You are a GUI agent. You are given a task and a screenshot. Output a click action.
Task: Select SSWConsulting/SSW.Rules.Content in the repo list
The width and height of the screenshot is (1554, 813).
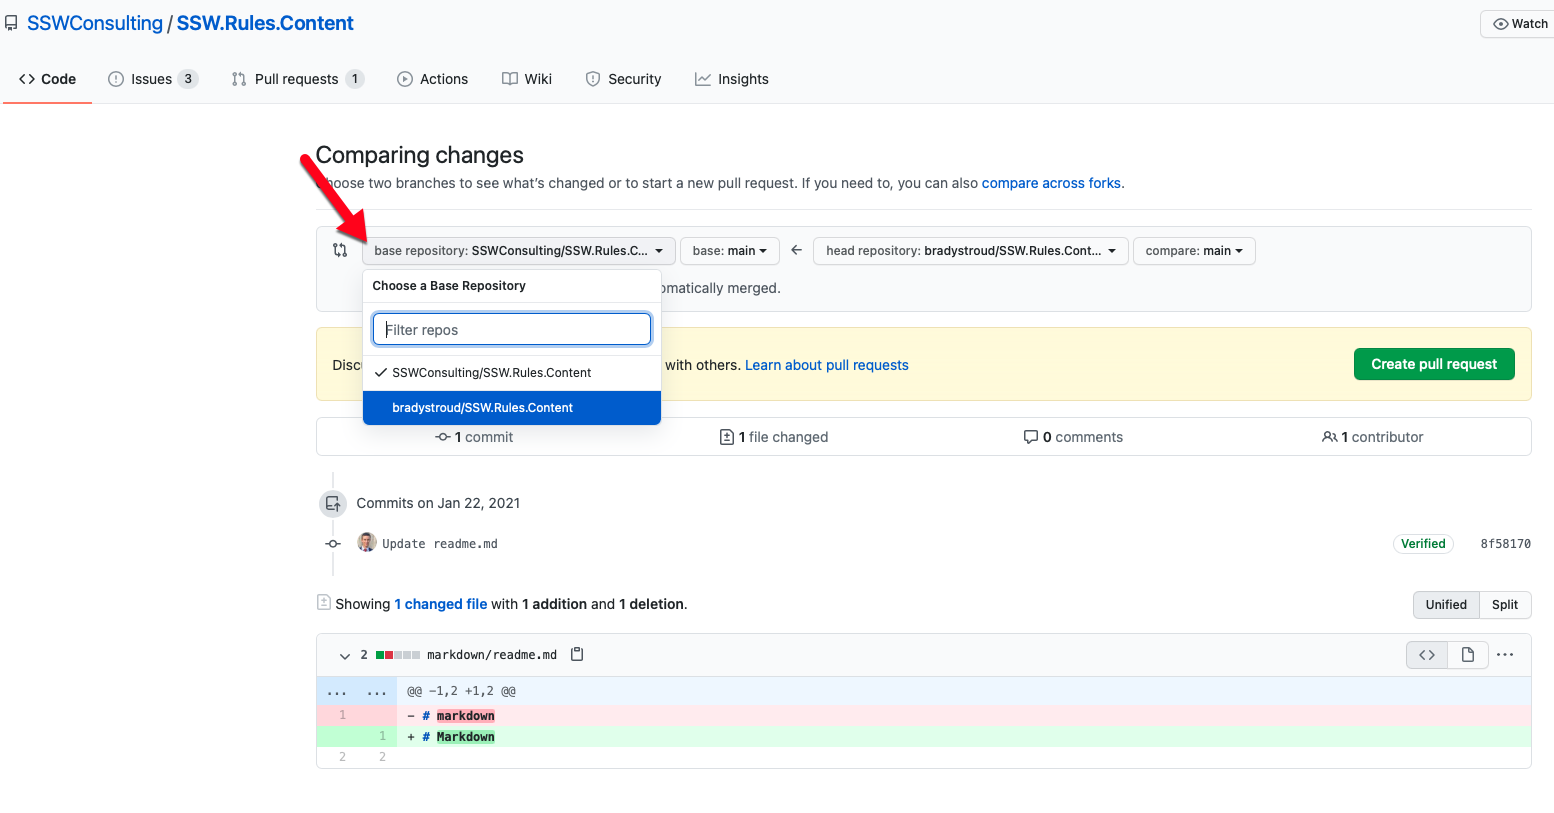pos(512,373)
